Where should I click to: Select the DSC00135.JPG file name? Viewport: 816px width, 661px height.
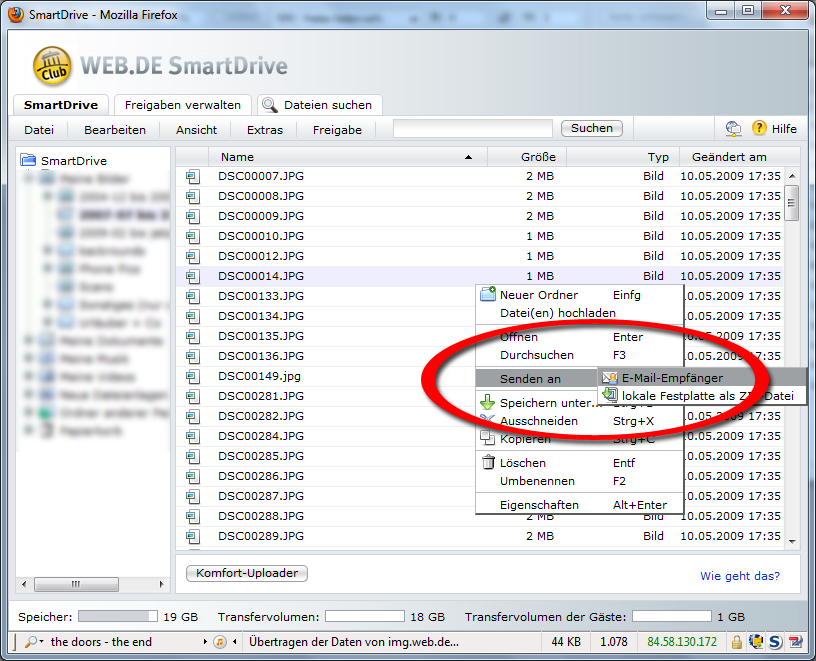[x=261, y=336]
